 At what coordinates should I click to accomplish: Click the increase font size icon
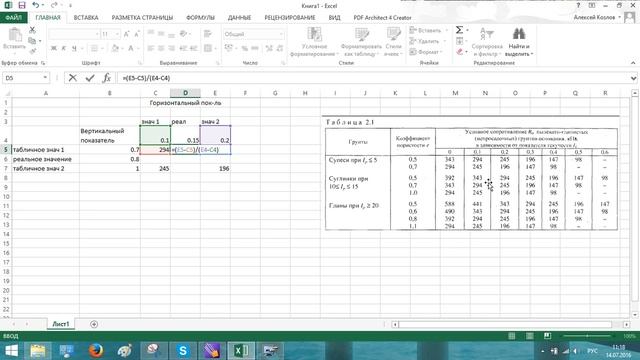click(x=127, y=34)
